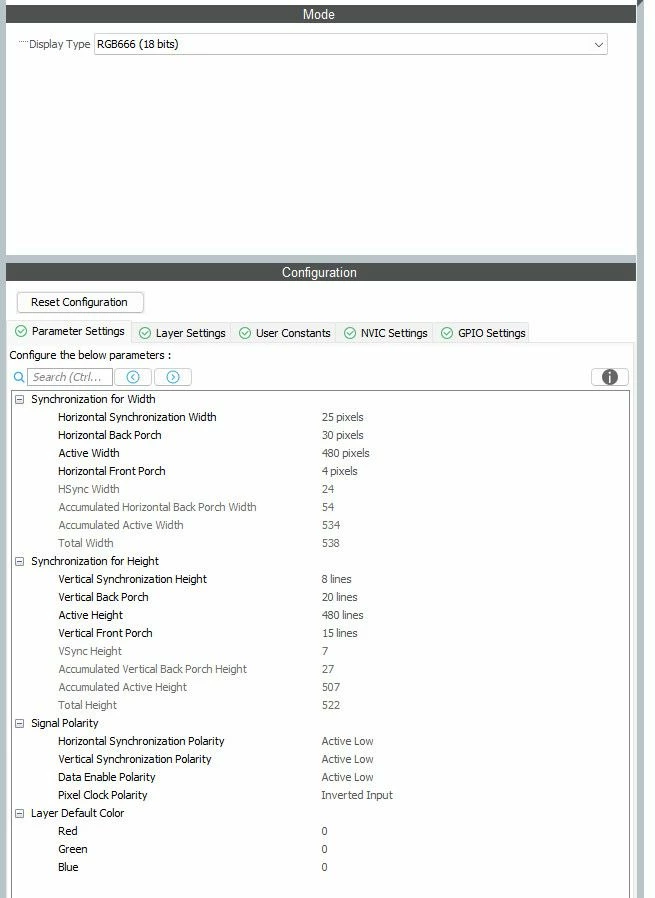Image resolution: width=655 pixels, height=898 pixels.
Task: Select Horizontal Synchronization Width parameter row
Action: pos(321,417)
